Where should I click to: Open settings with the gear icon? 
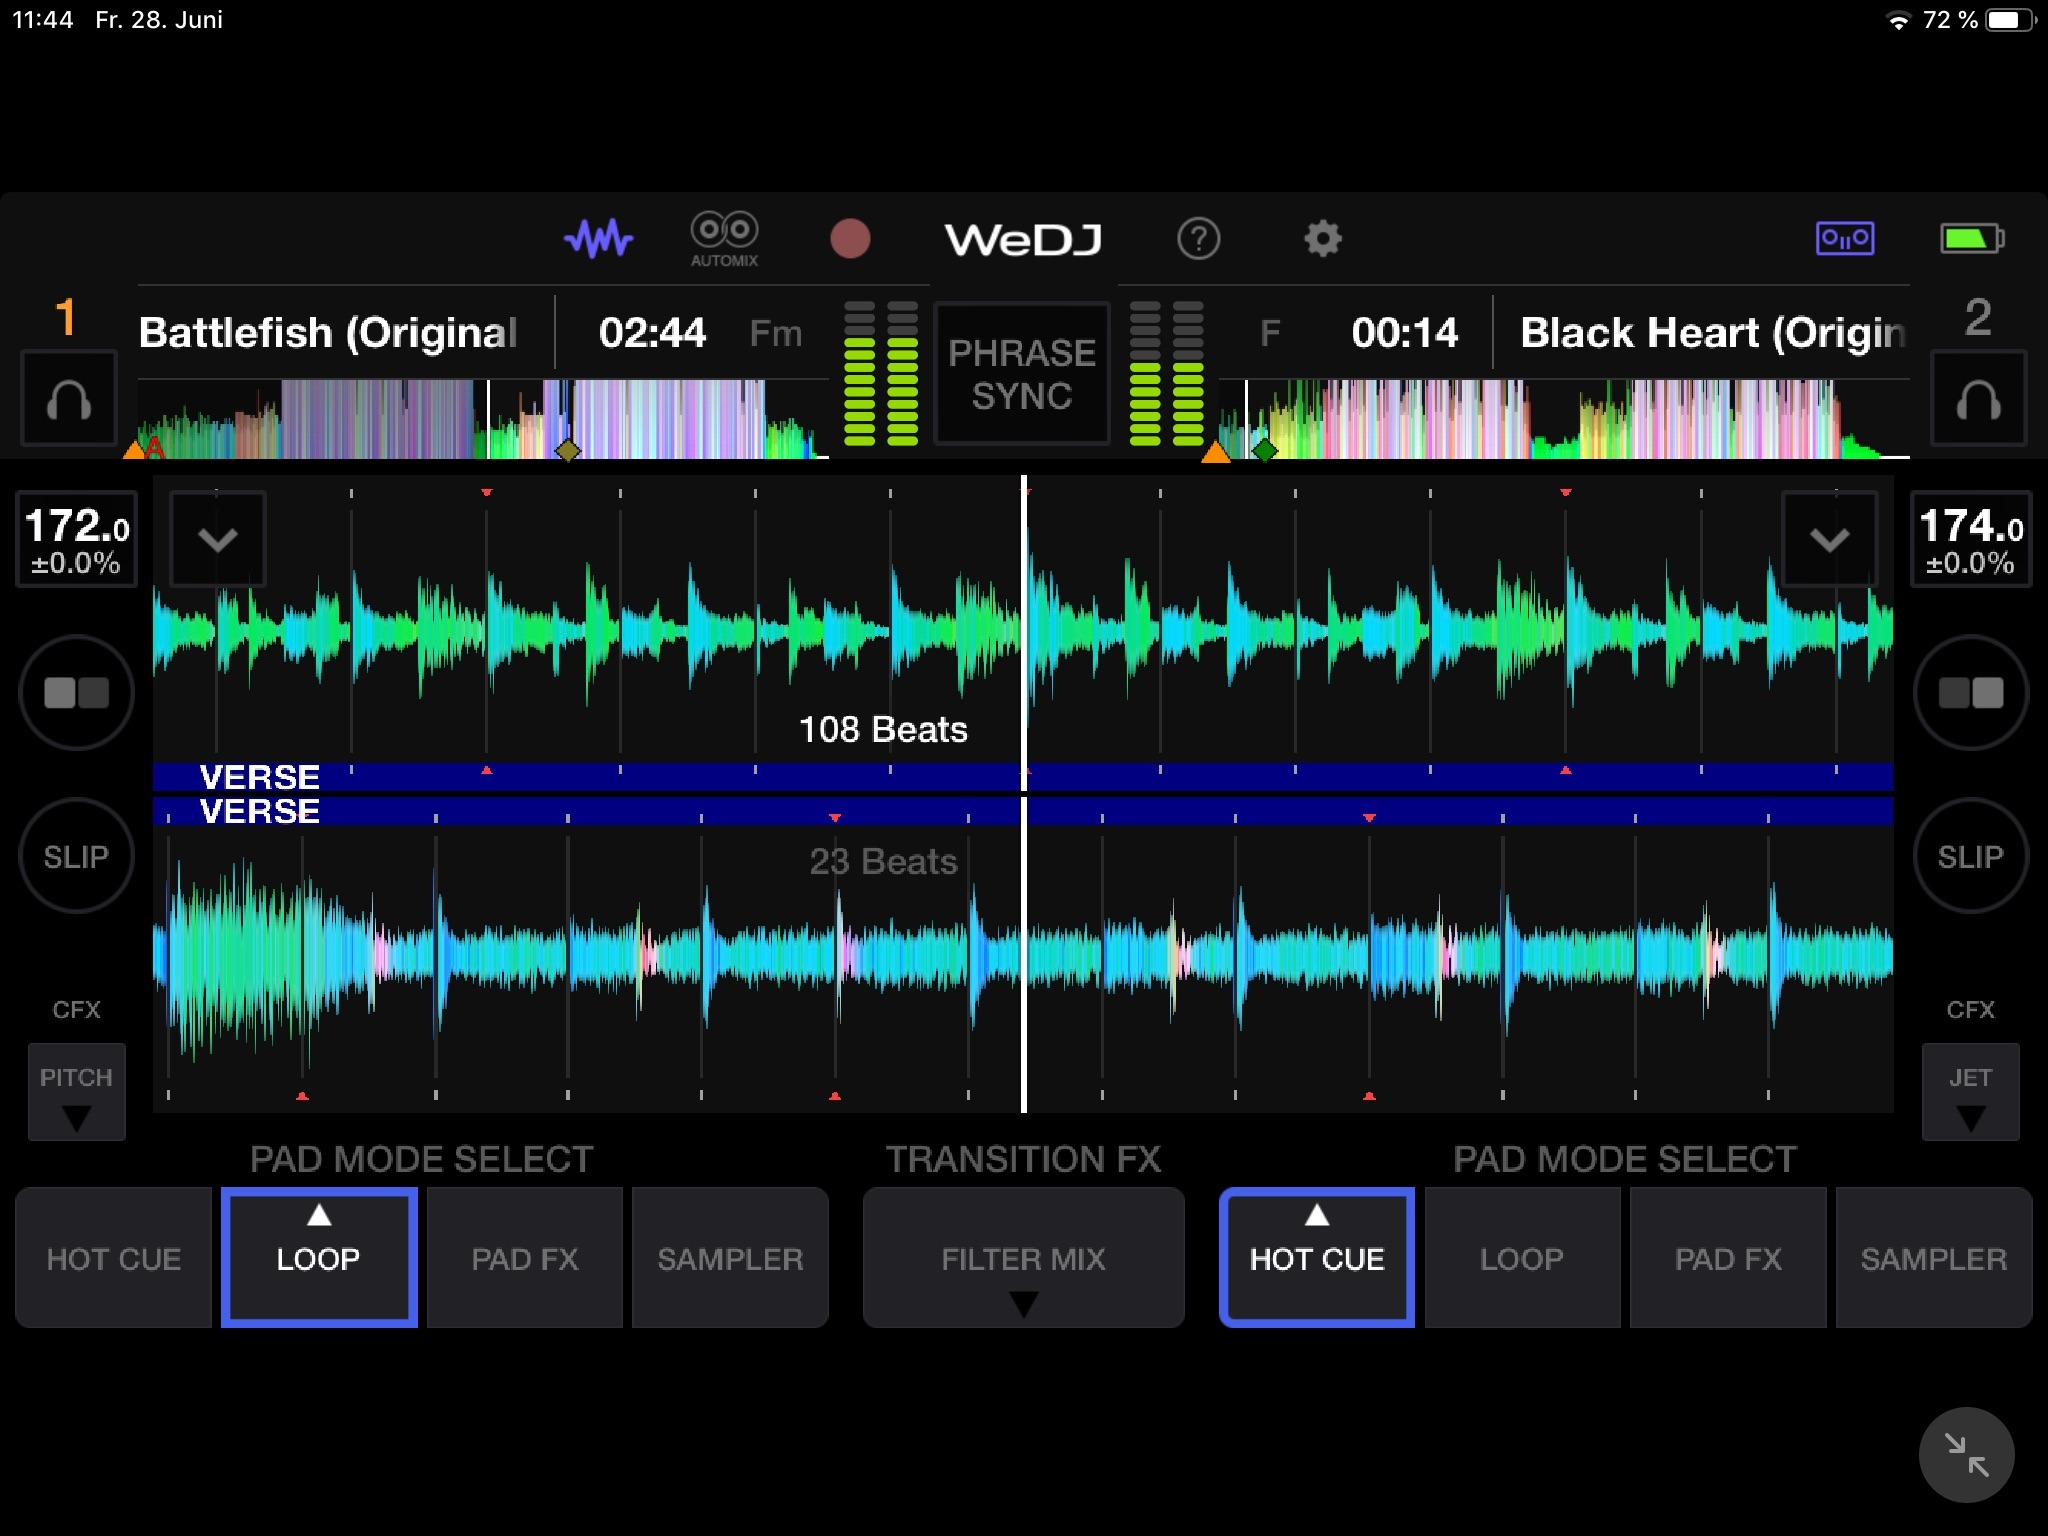coord(1322,239)
